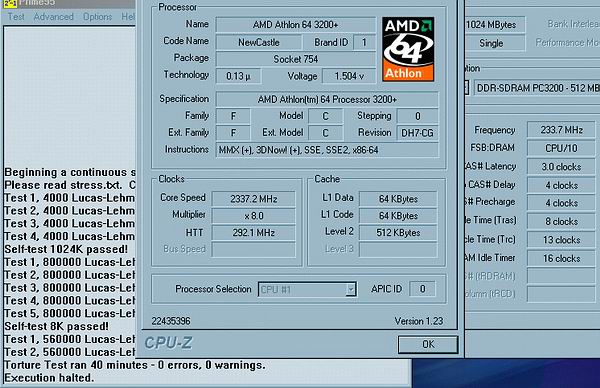Viewport: 600px width, 388px height.
Task: Click the Core Speed value field
Action: (x=253, y=199)
